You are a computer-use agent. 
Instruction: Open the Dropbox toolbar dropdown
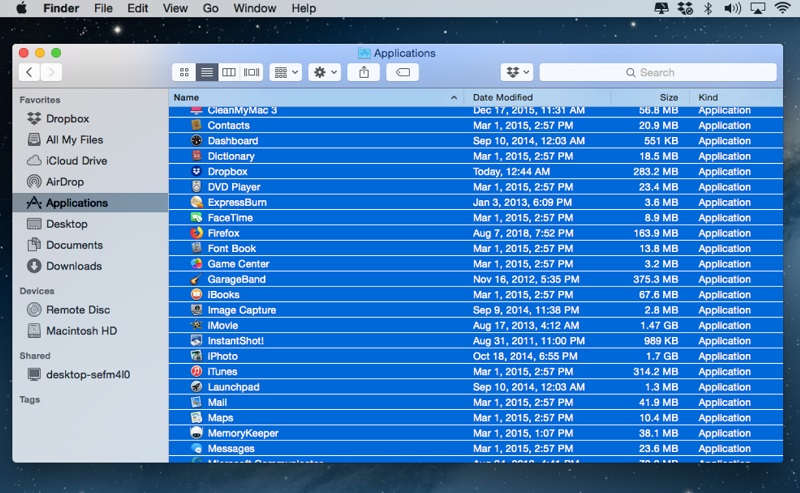(x=517, y=72)
